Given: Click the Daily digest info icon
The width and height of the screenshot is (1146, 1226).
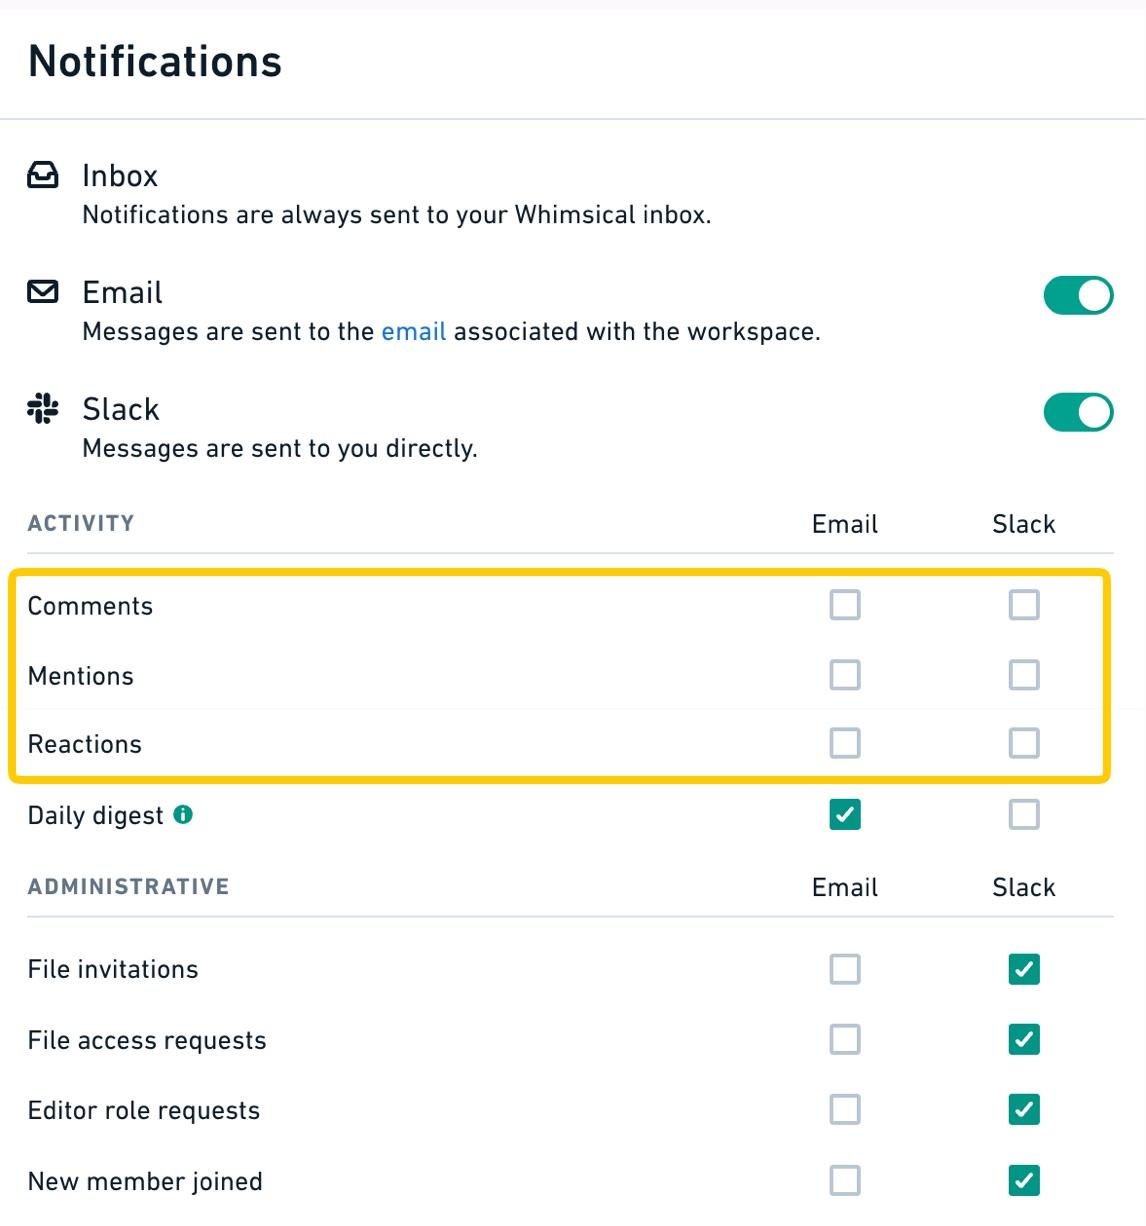Looking at the screenshot, I should click(183, 814).
